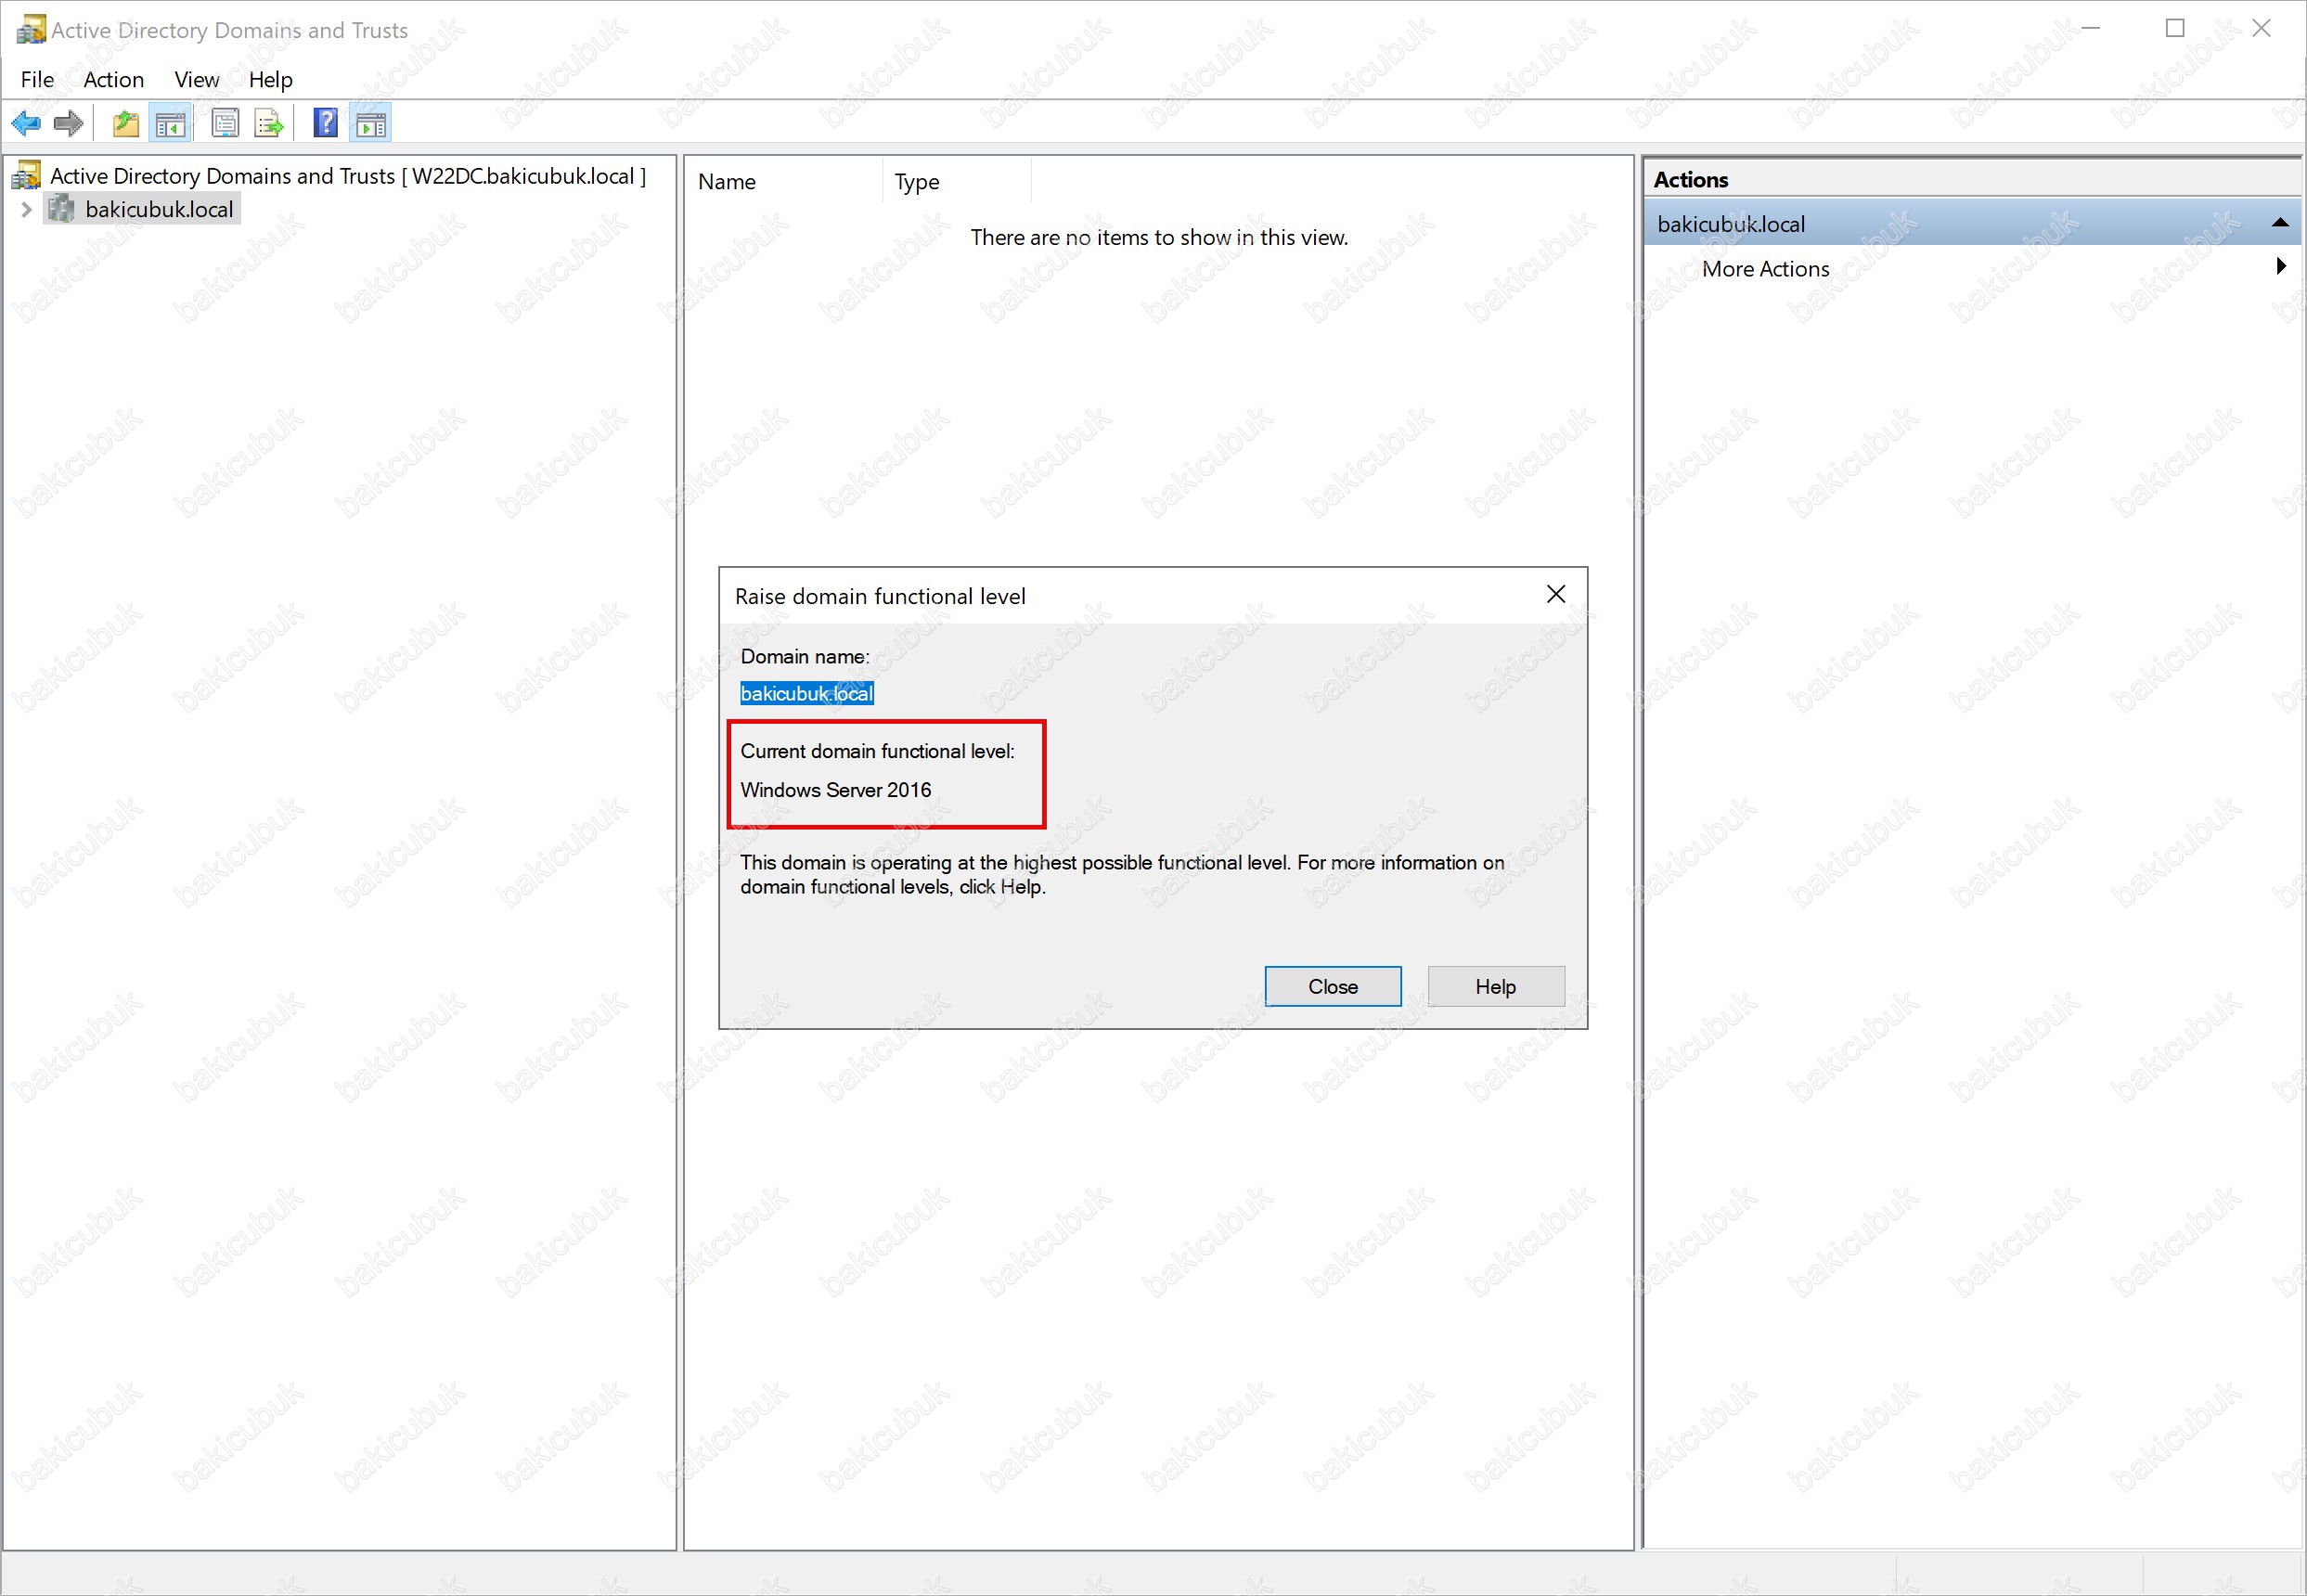This screenshot has width=2307, height=1596.
Task: Open the Help menu
Action: (x=270, y=79)
